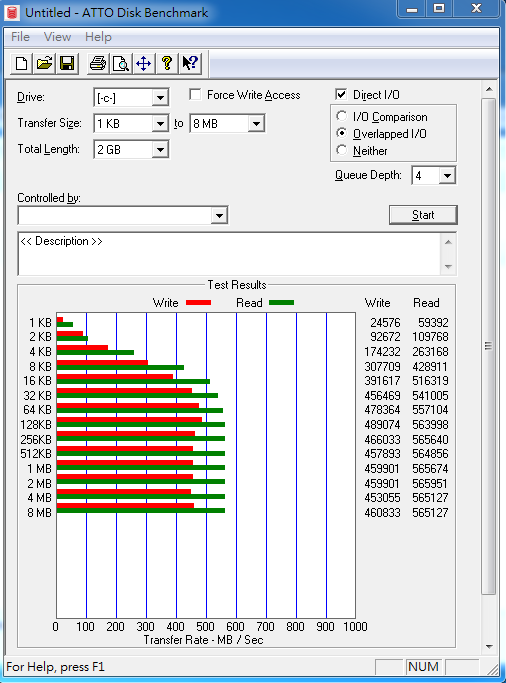Image resolution: width=506 pixels, height=683 pixels.
Task: Select I/O Comparison radio button
Action: pyautogui.click(x=342, y=116)
